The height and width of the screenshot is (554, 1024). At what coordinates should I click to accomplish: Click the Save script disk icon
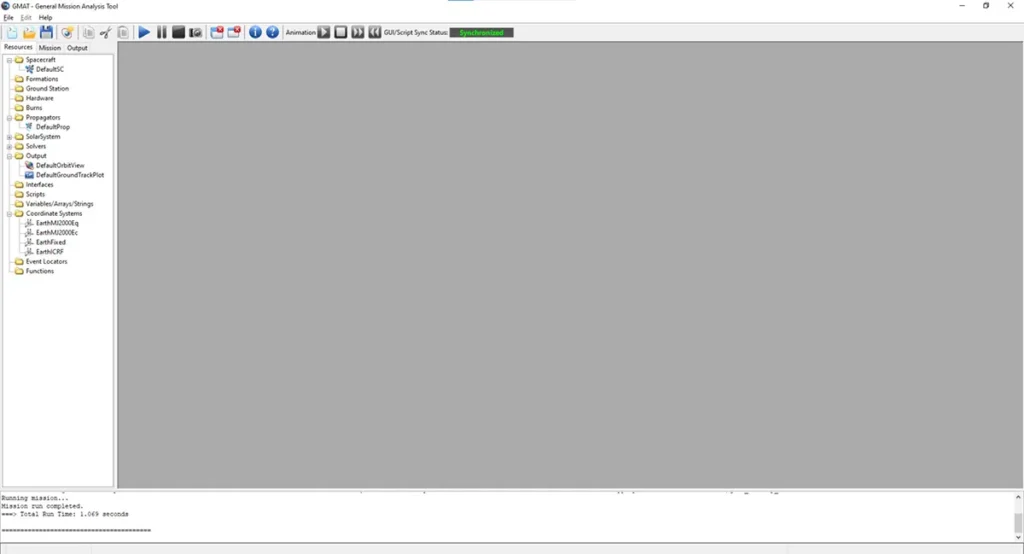pos(46,33)
